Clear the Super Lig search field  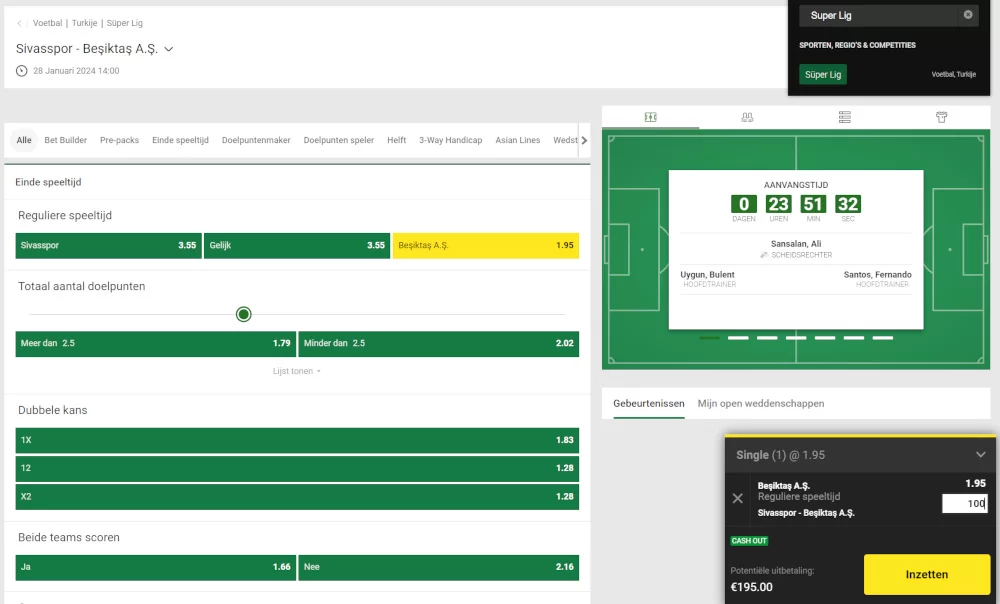coord(967,15)
